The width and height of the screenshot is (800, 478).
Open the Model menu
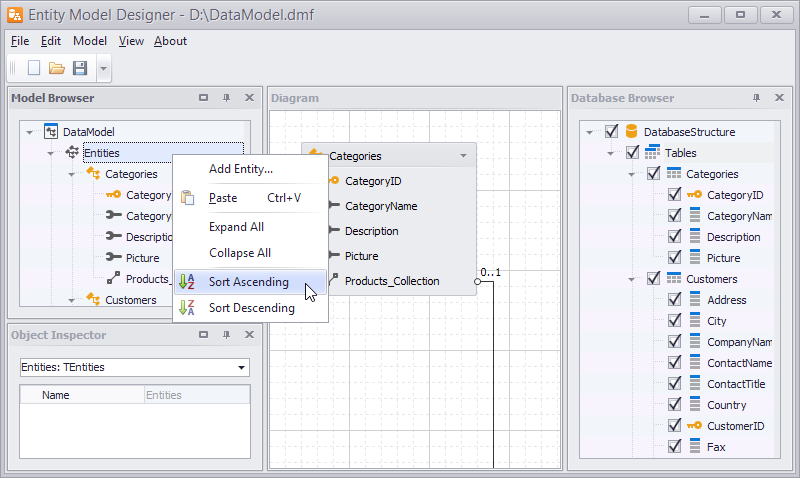[90, 41]
